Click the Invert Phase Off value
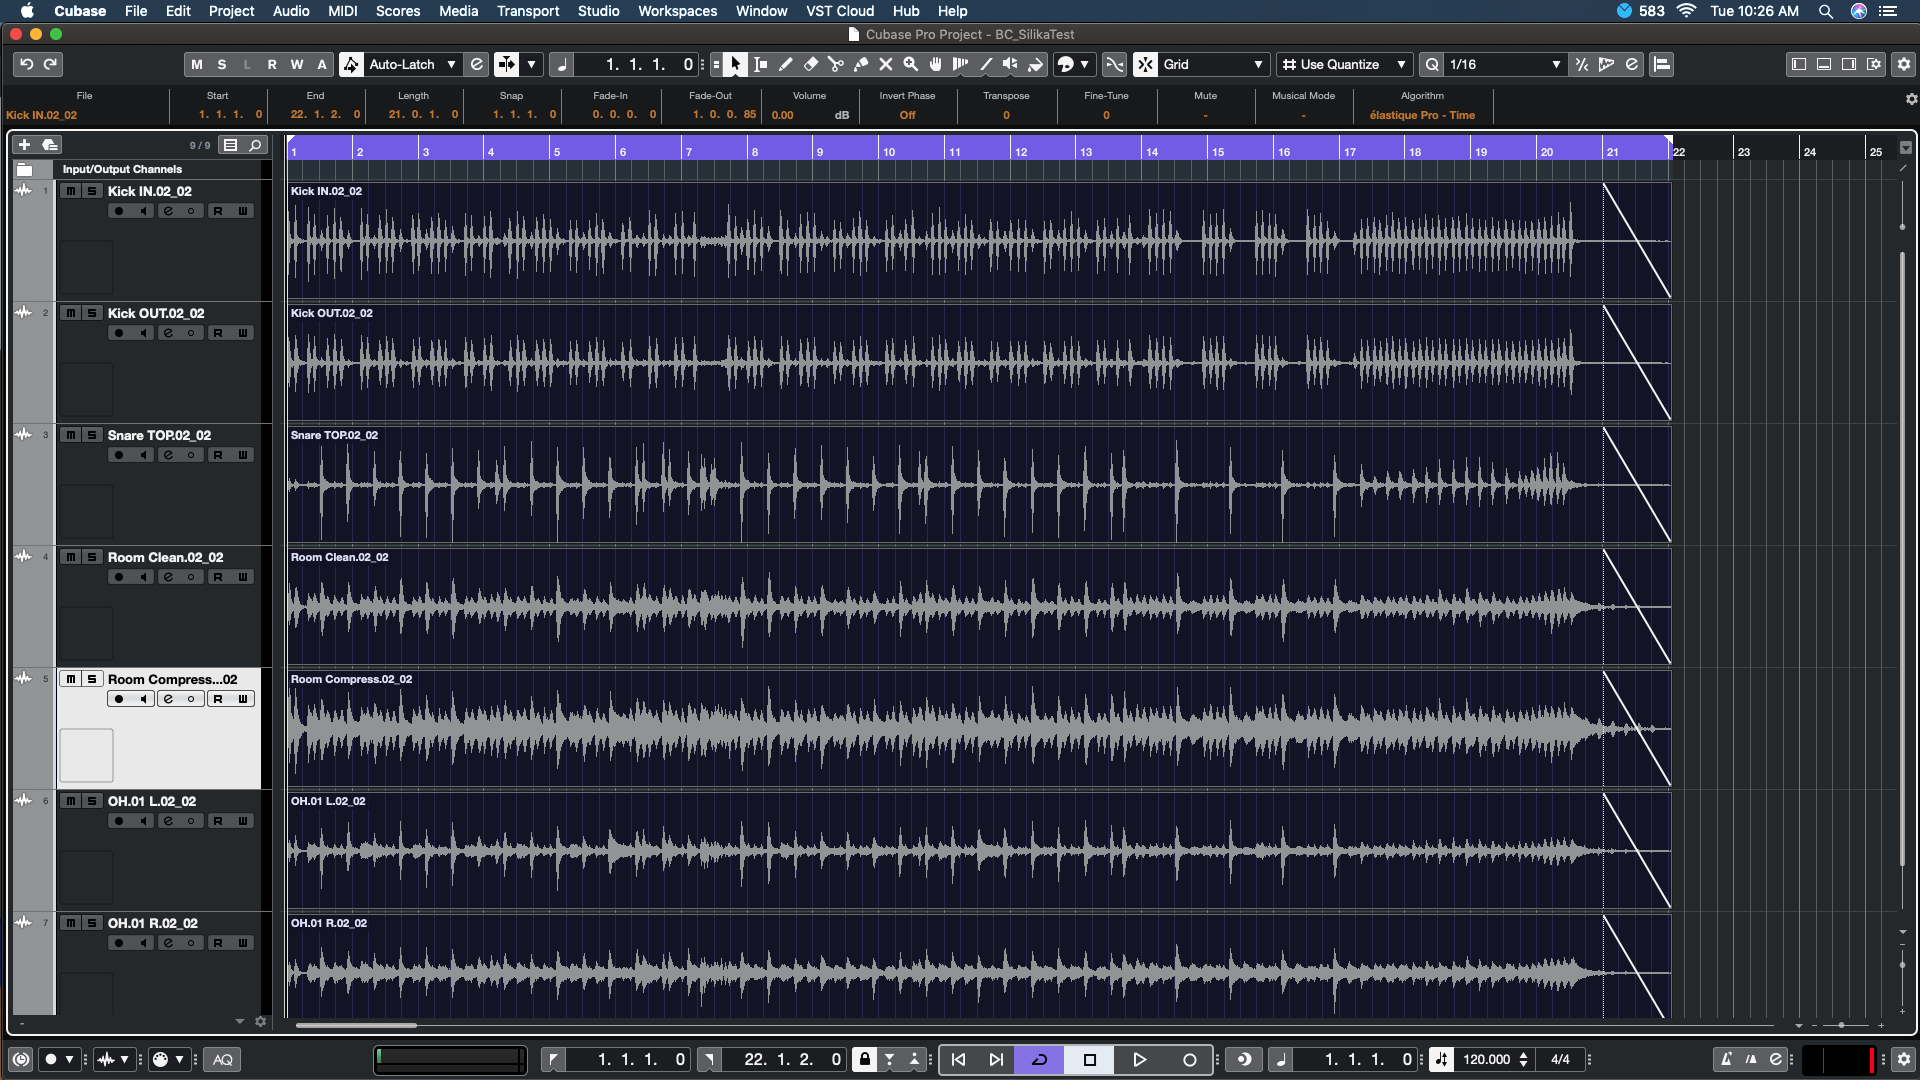 [x=907, y=115]
